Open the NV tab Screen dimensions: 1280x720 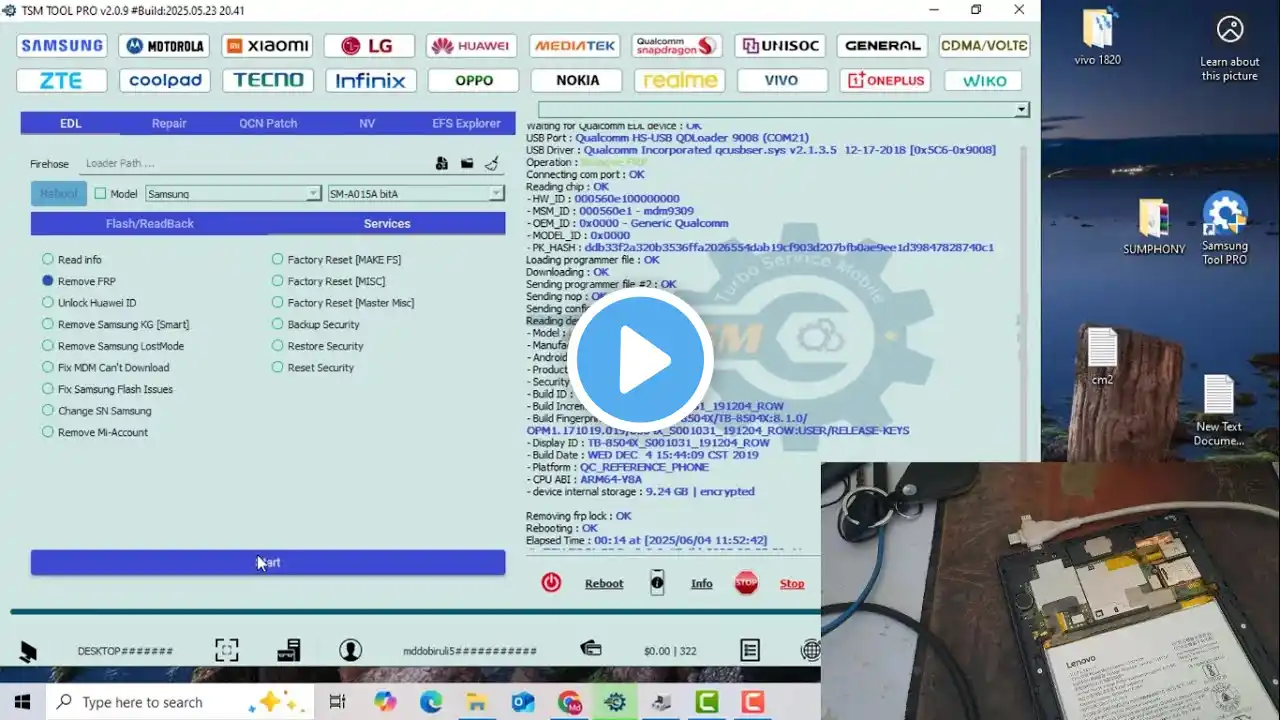coord(367,123)
